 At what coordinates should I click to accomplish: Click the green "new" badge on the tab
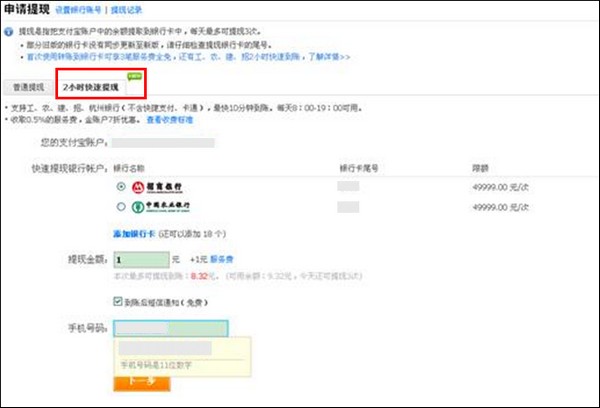coord(135,77)
